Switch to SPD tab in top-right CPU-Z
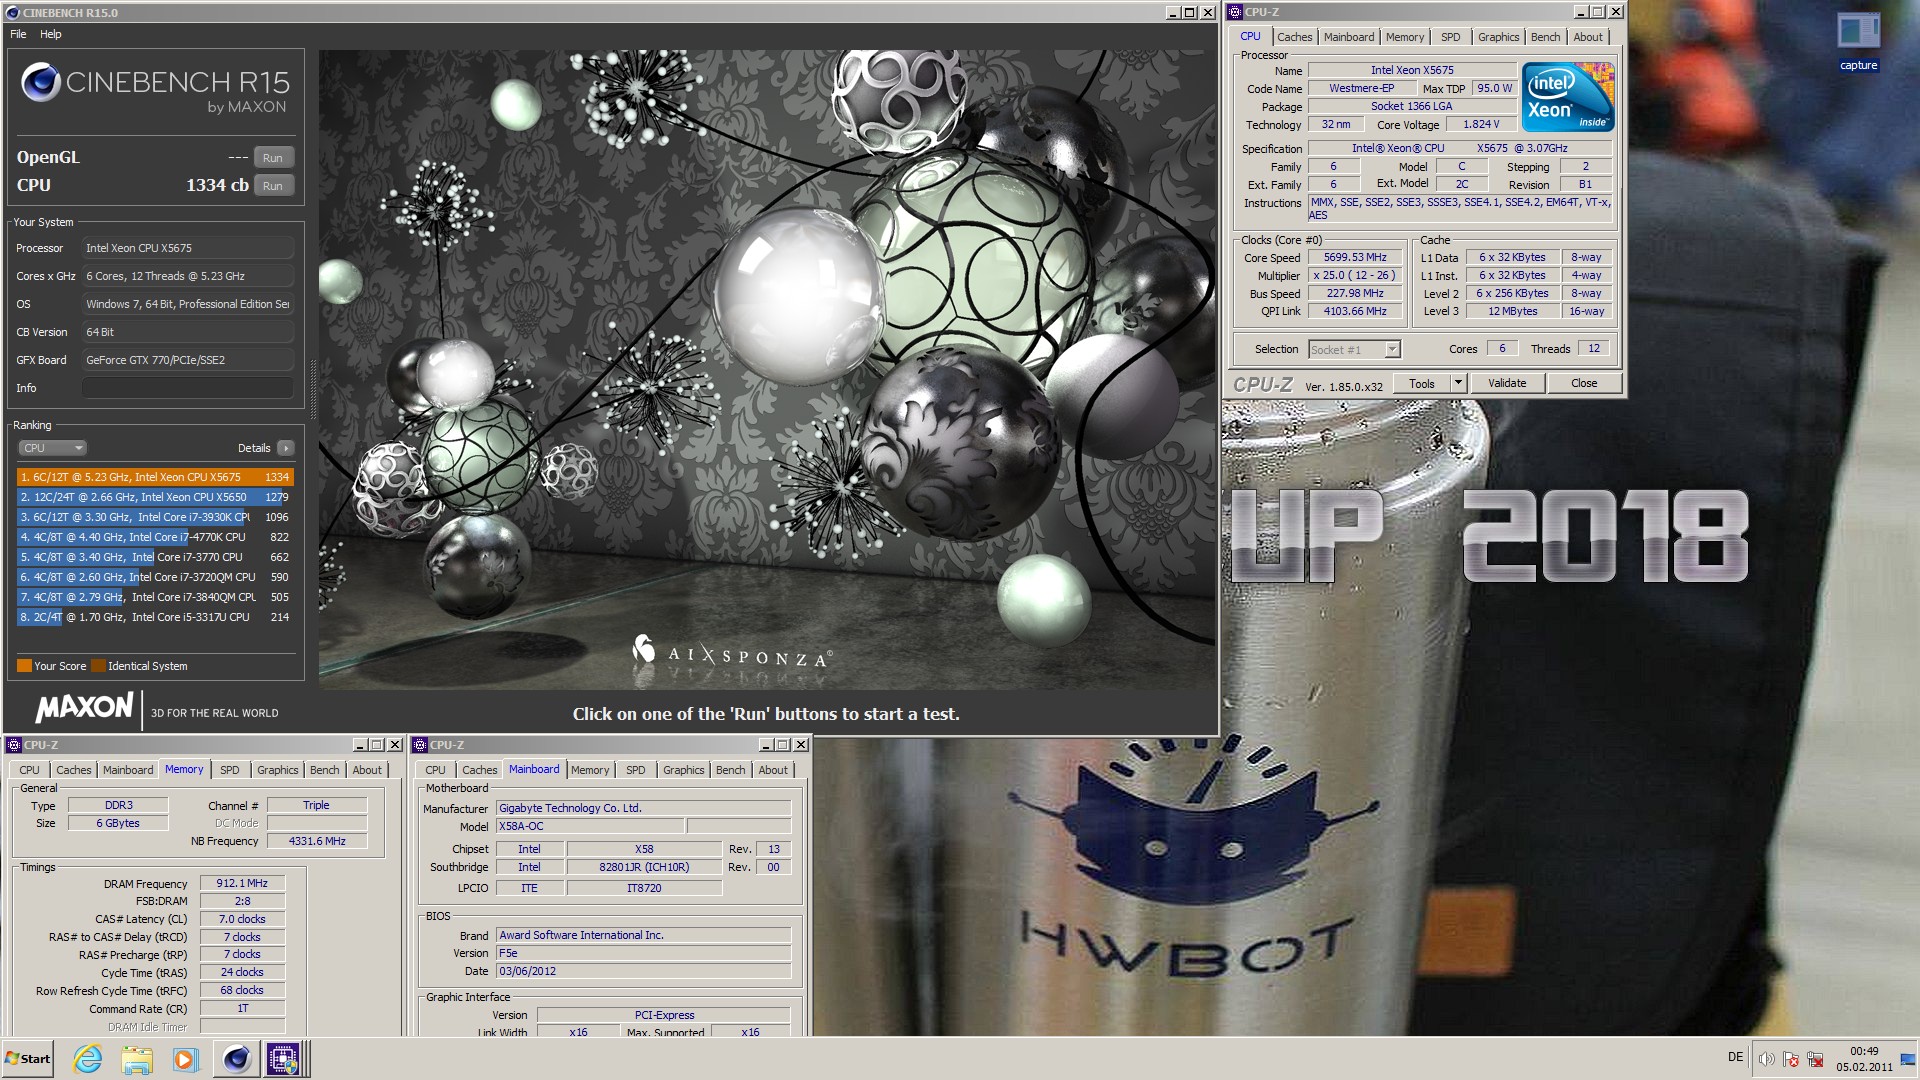The image size is (1920, 1080). pyautogui.click(x=1450, y=37)
